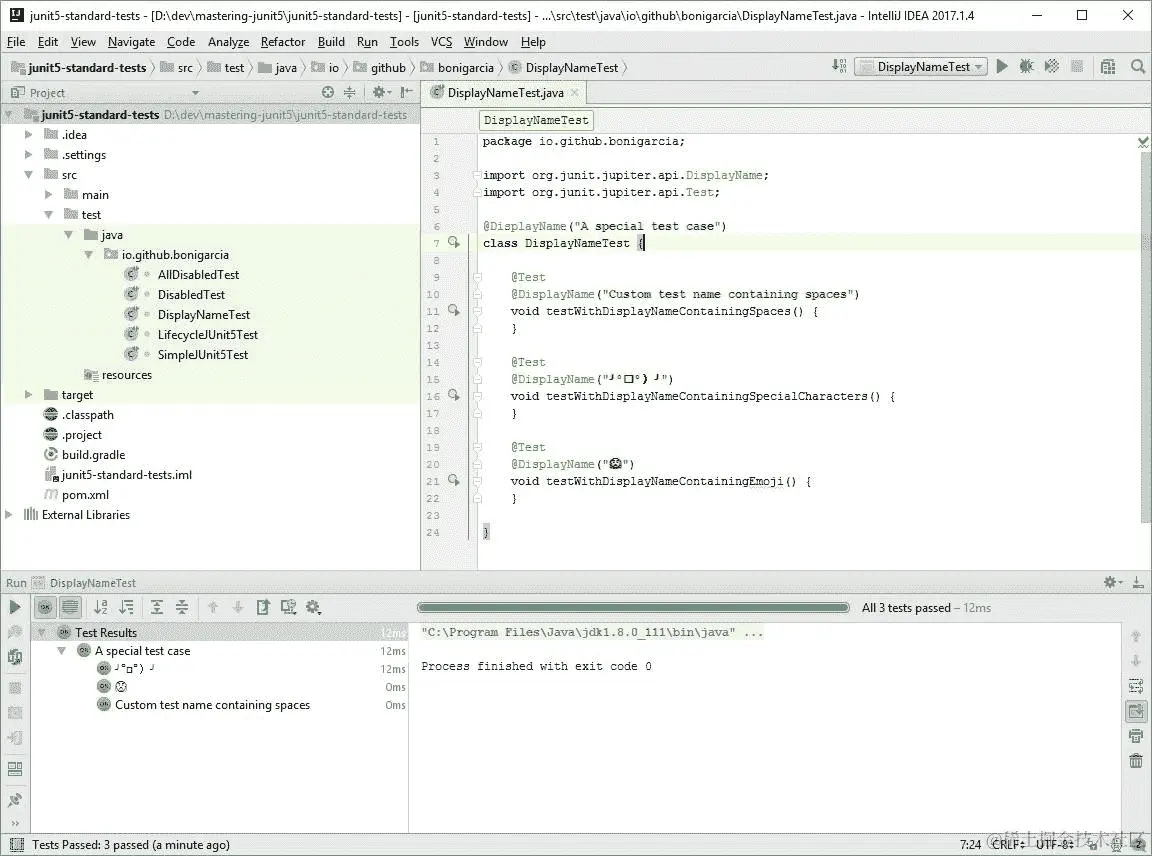Open Project Structure icon in toolbar
Image resolution: width=1152 pixels, height=856 pixels.
click(x=1108, y=67)
